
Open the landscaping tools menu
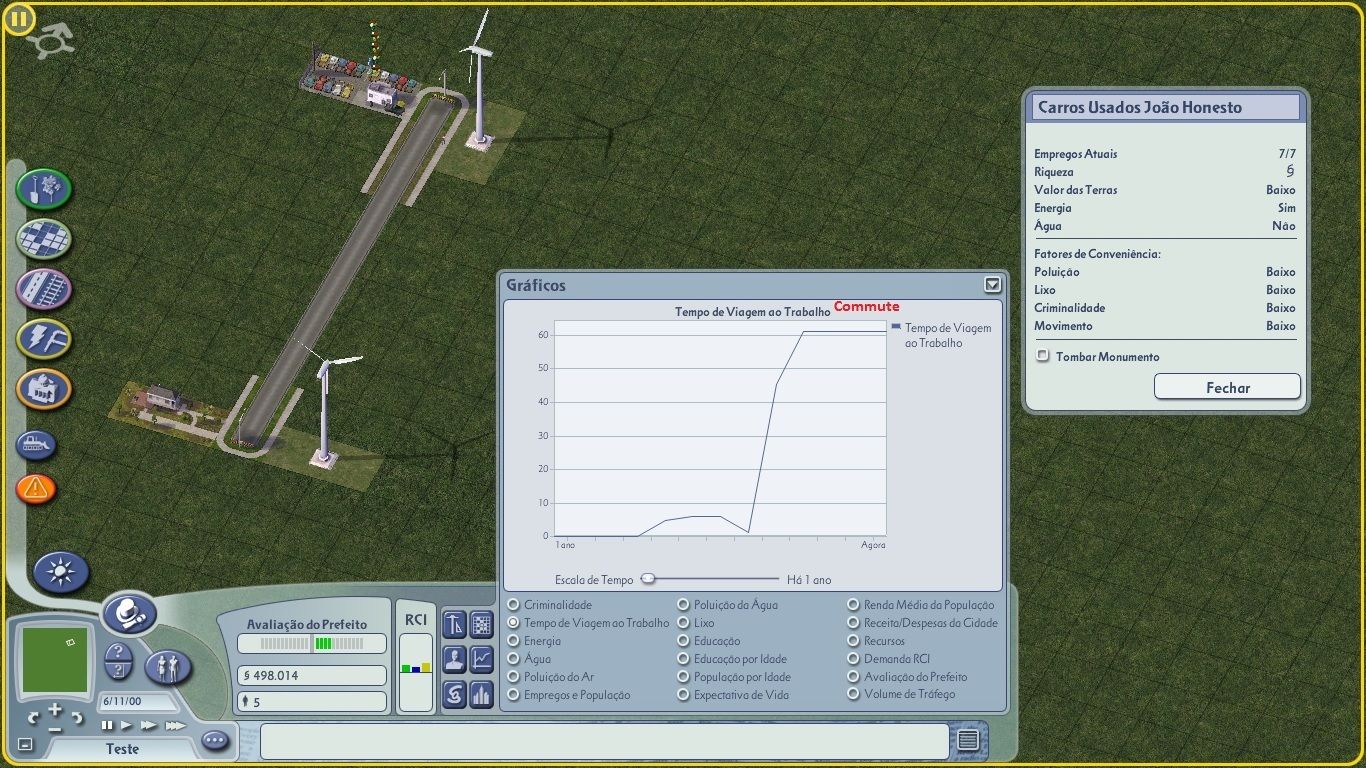pyautogui.click(x=43, y=188)
